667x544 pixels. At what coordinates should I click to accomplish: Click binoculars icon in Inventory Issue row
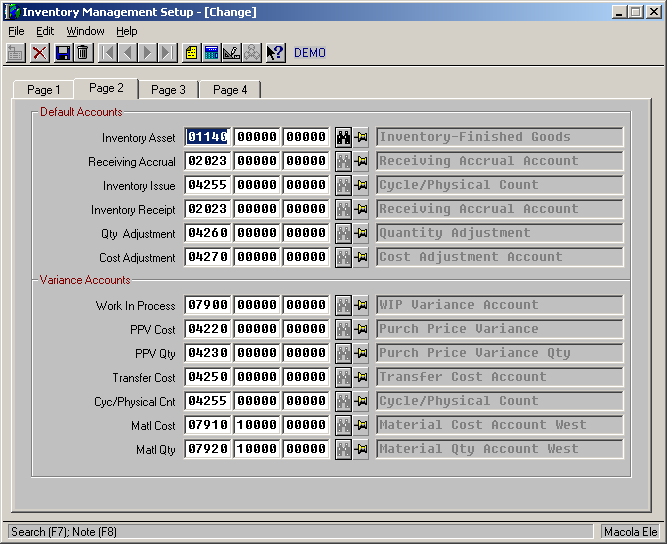click(x=343, y=185)
